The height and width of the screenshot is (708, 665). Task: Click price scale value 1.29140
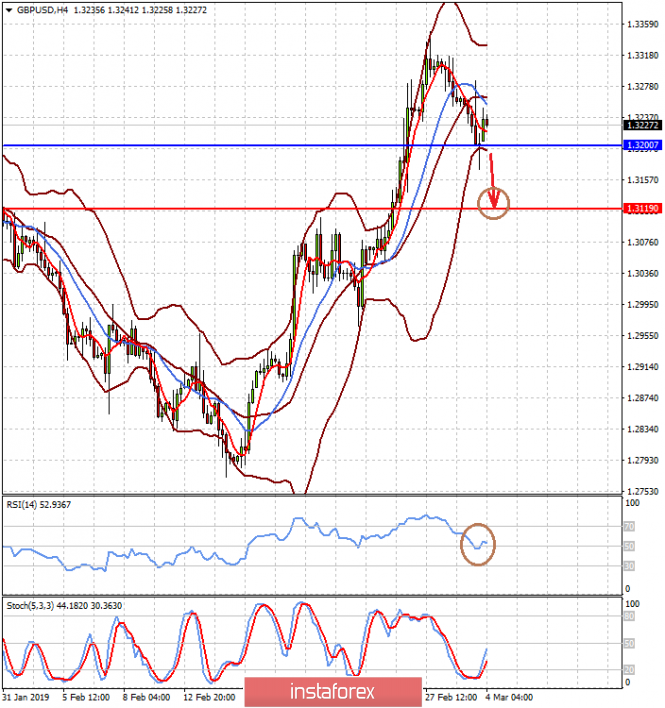[x=643, y=367]
